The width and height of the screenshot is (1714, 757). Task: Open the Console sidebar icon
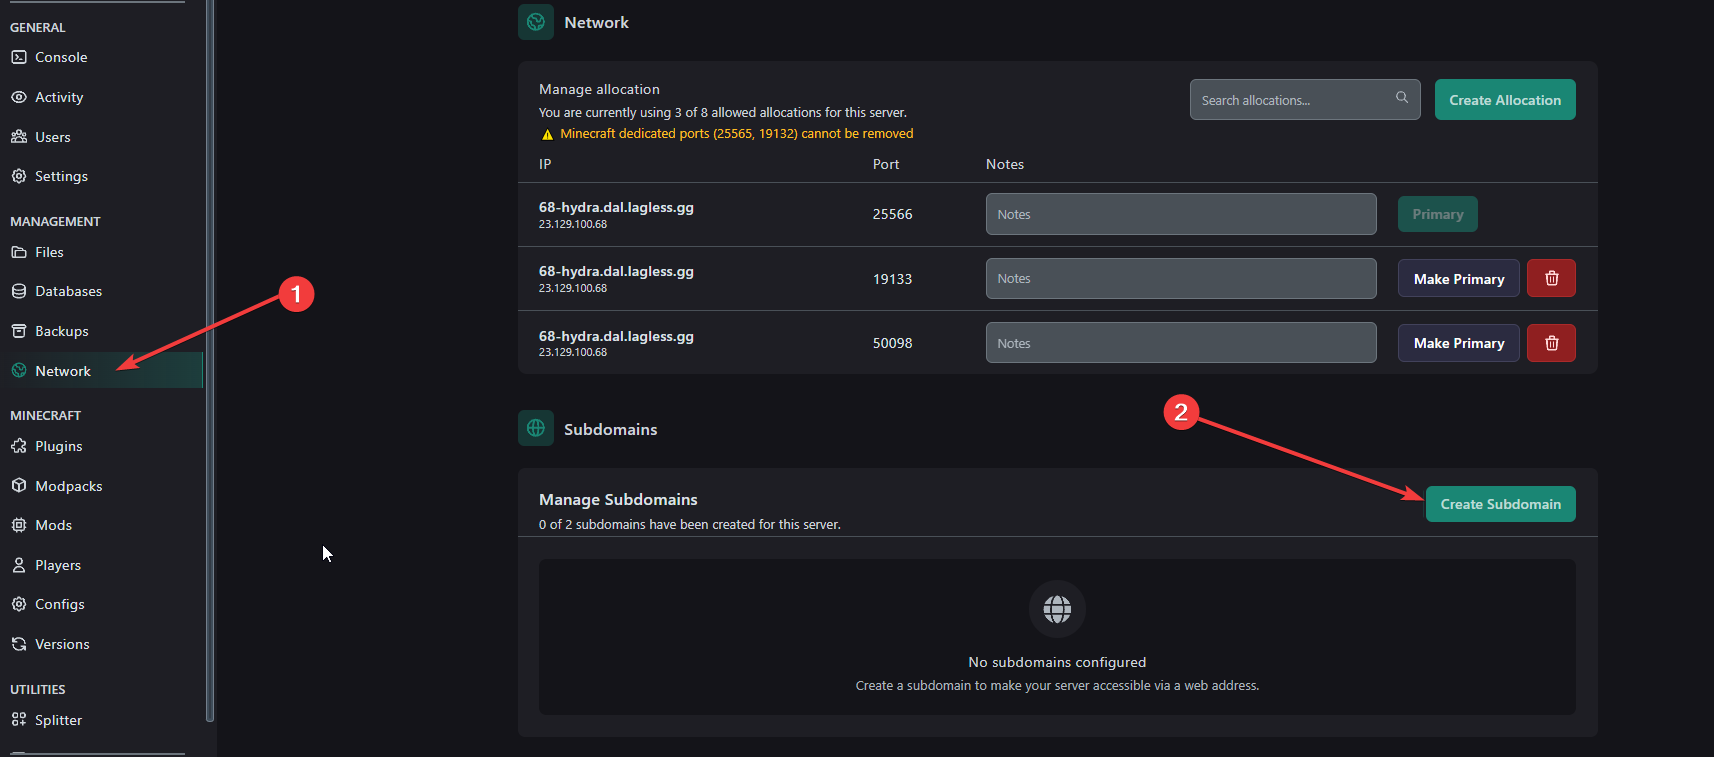[19, 57]
